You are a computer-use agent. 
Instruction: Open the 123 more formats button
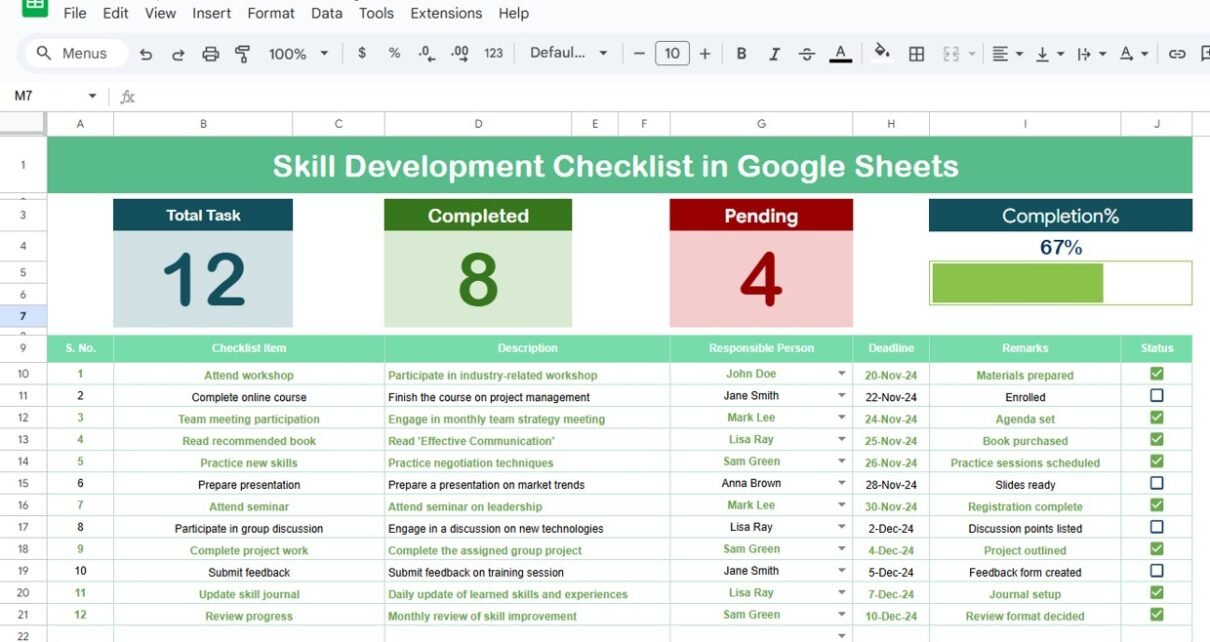494,53
